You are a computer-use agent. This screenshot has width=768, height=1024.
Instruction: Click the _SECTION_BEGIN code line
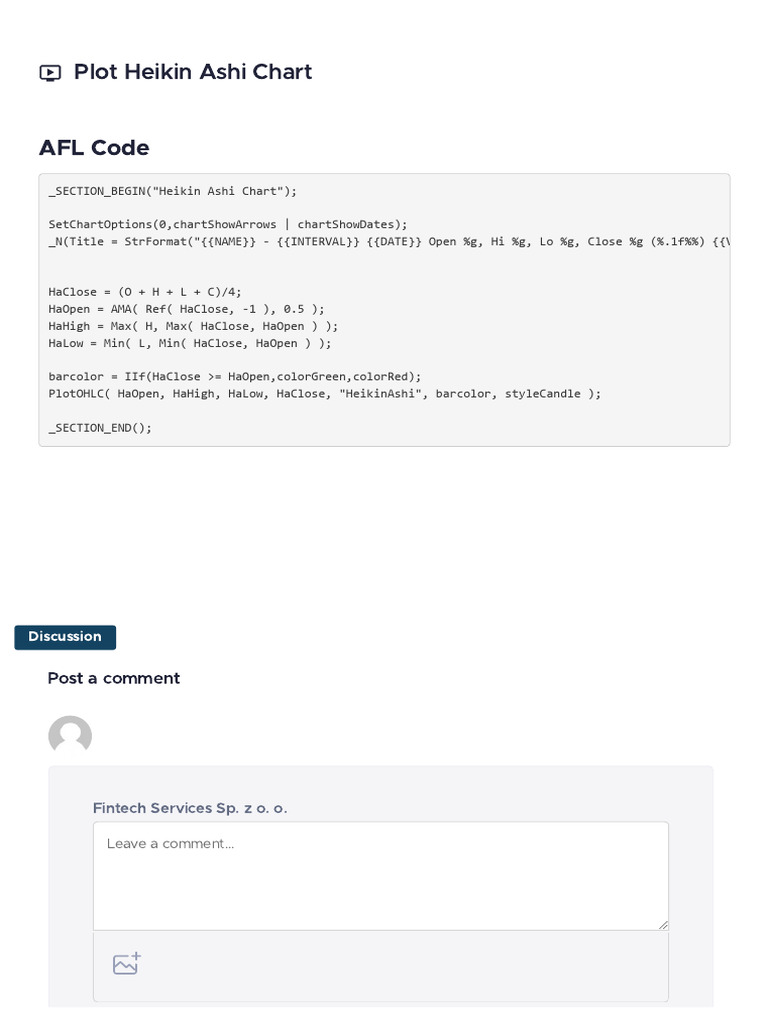pyautogui.click(x=172, y=191)
